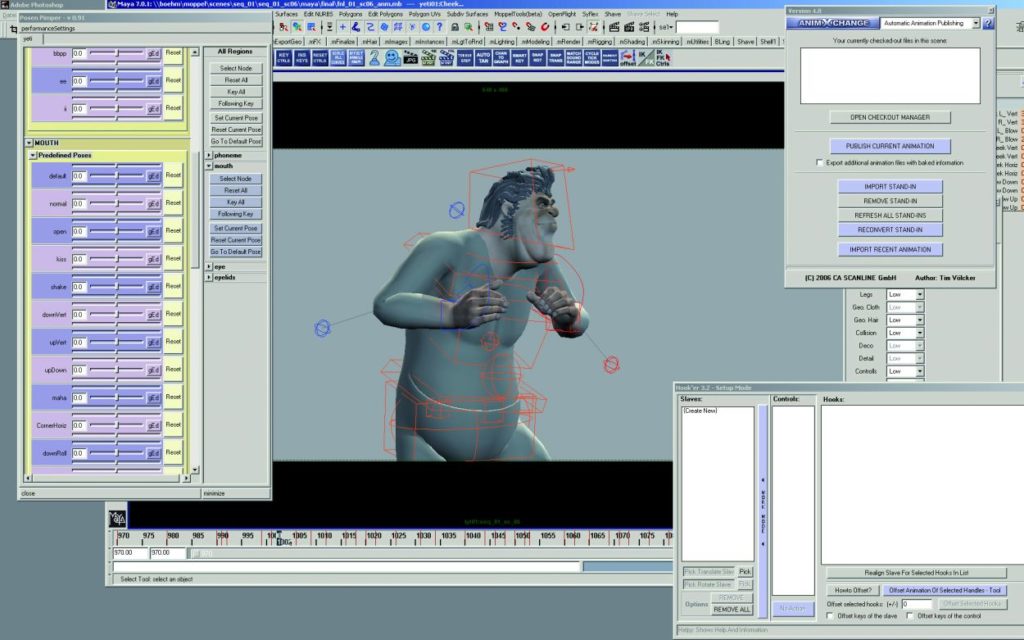Image resolution: width=1024 pixels, height=640 pixels.
Task: Enable Export additional animation files checkbox
Action: click(820, 163)
